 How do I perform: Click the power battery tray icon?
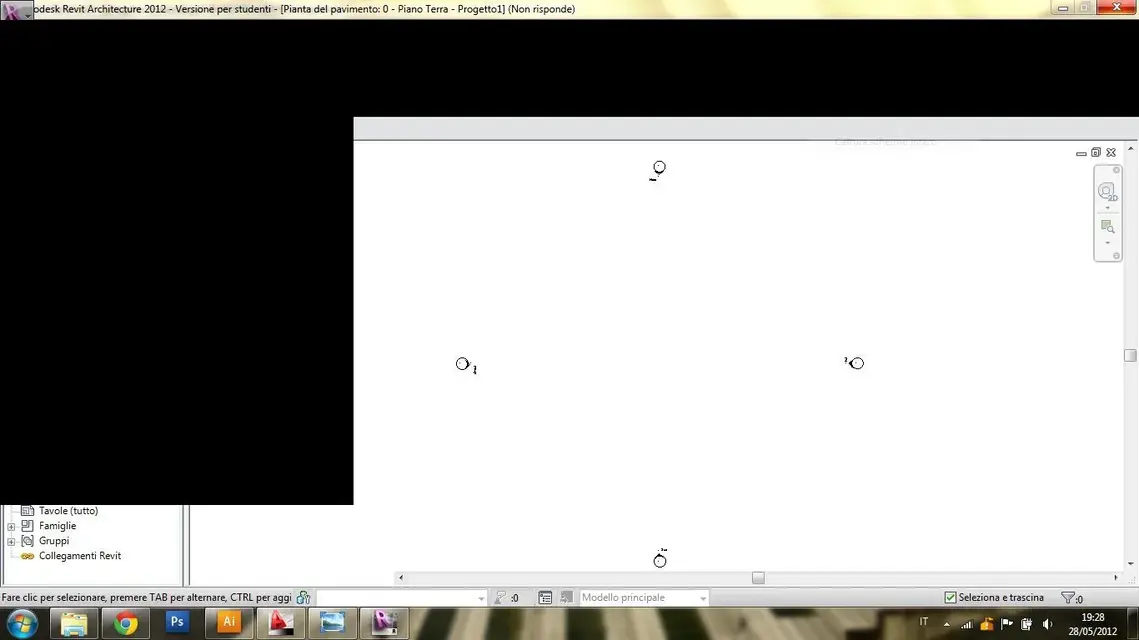[x=1026, y=623]
